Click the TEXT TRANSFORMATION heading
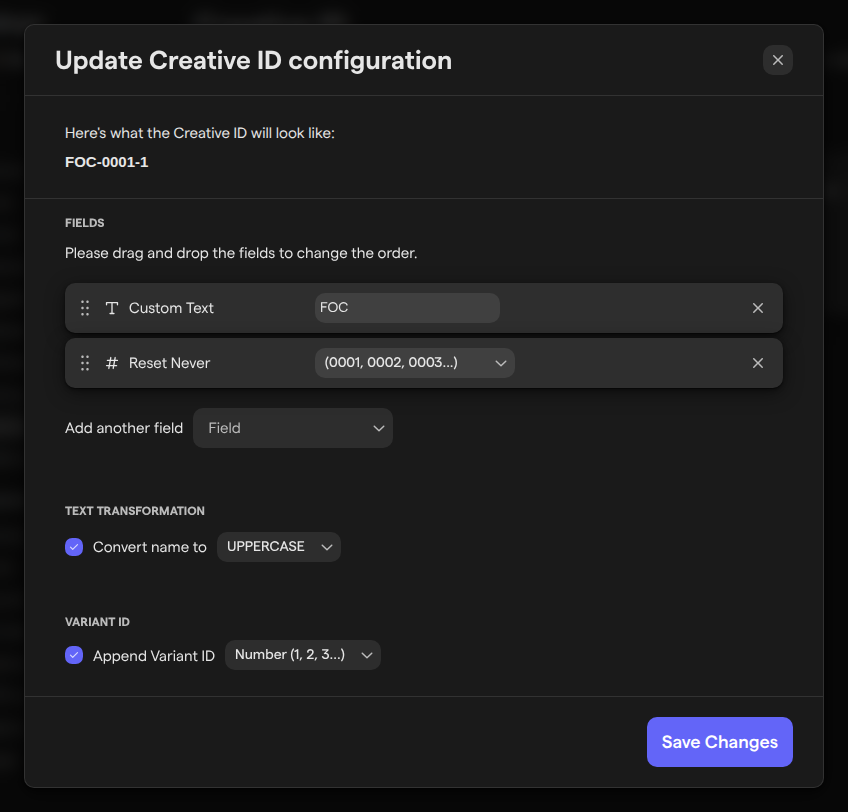 click(x=135, y=511)
